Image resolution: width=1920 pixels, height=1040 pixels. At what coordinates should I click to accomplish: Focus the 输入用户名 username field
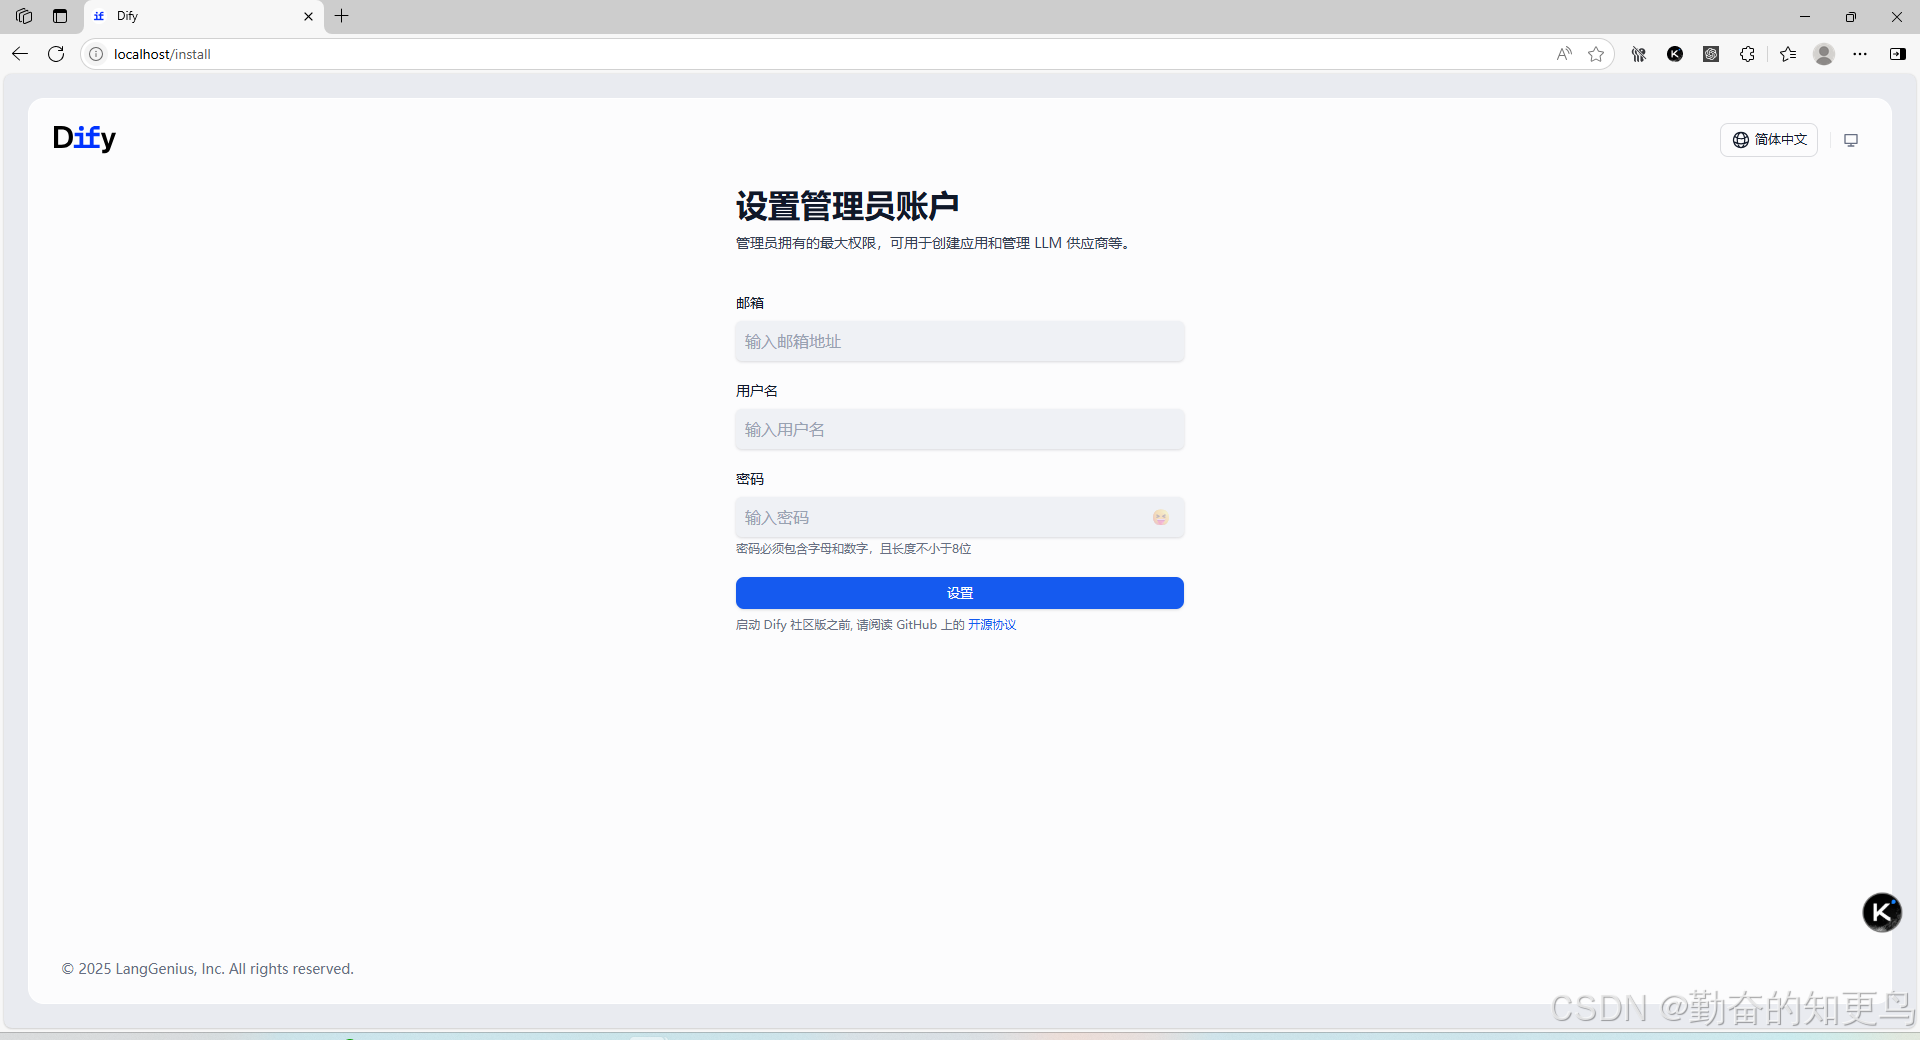coord(960,430)
